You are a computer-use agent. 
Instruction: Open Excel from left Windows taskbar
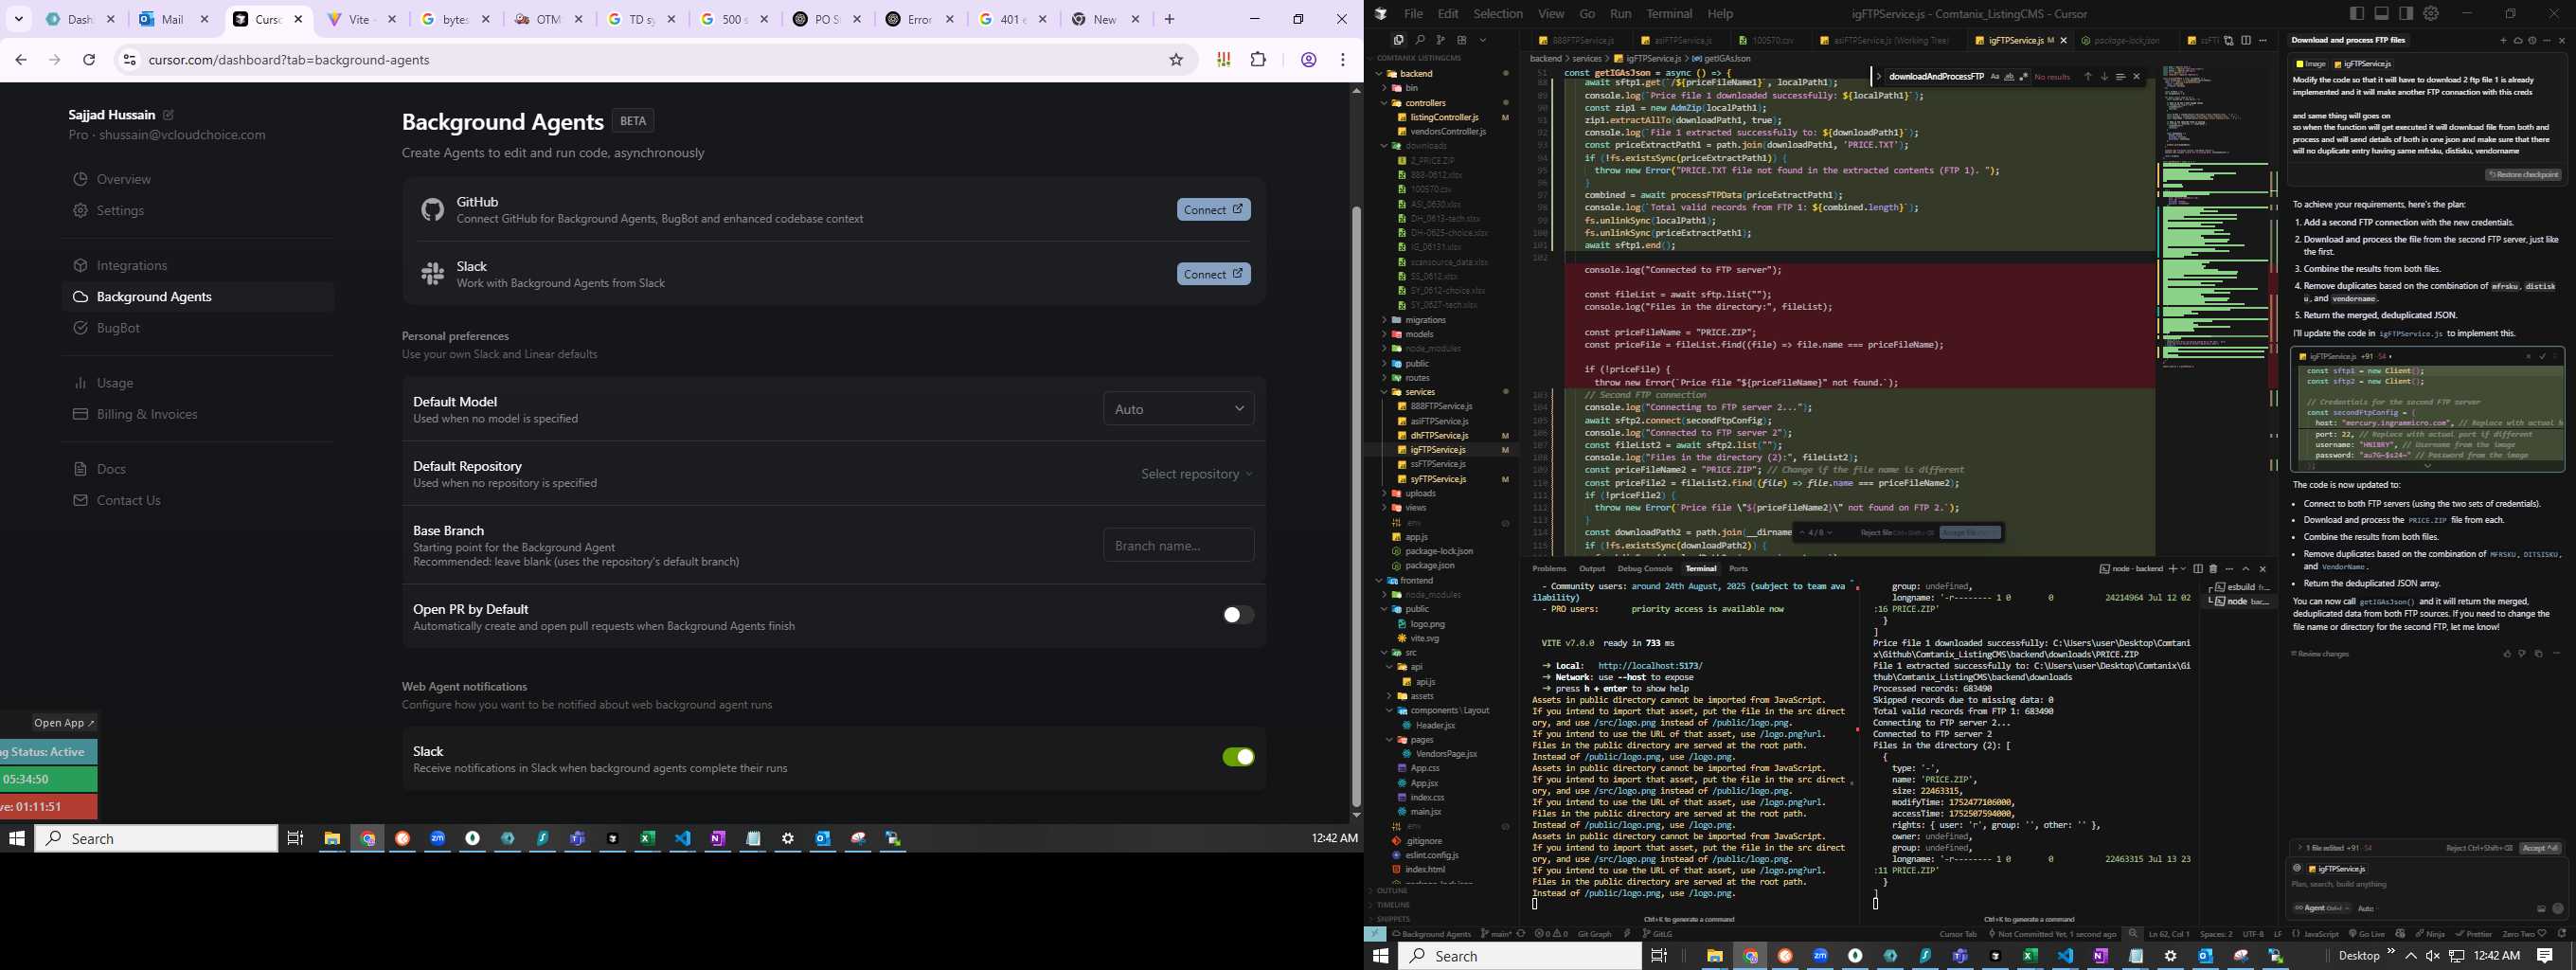[647, 839]
